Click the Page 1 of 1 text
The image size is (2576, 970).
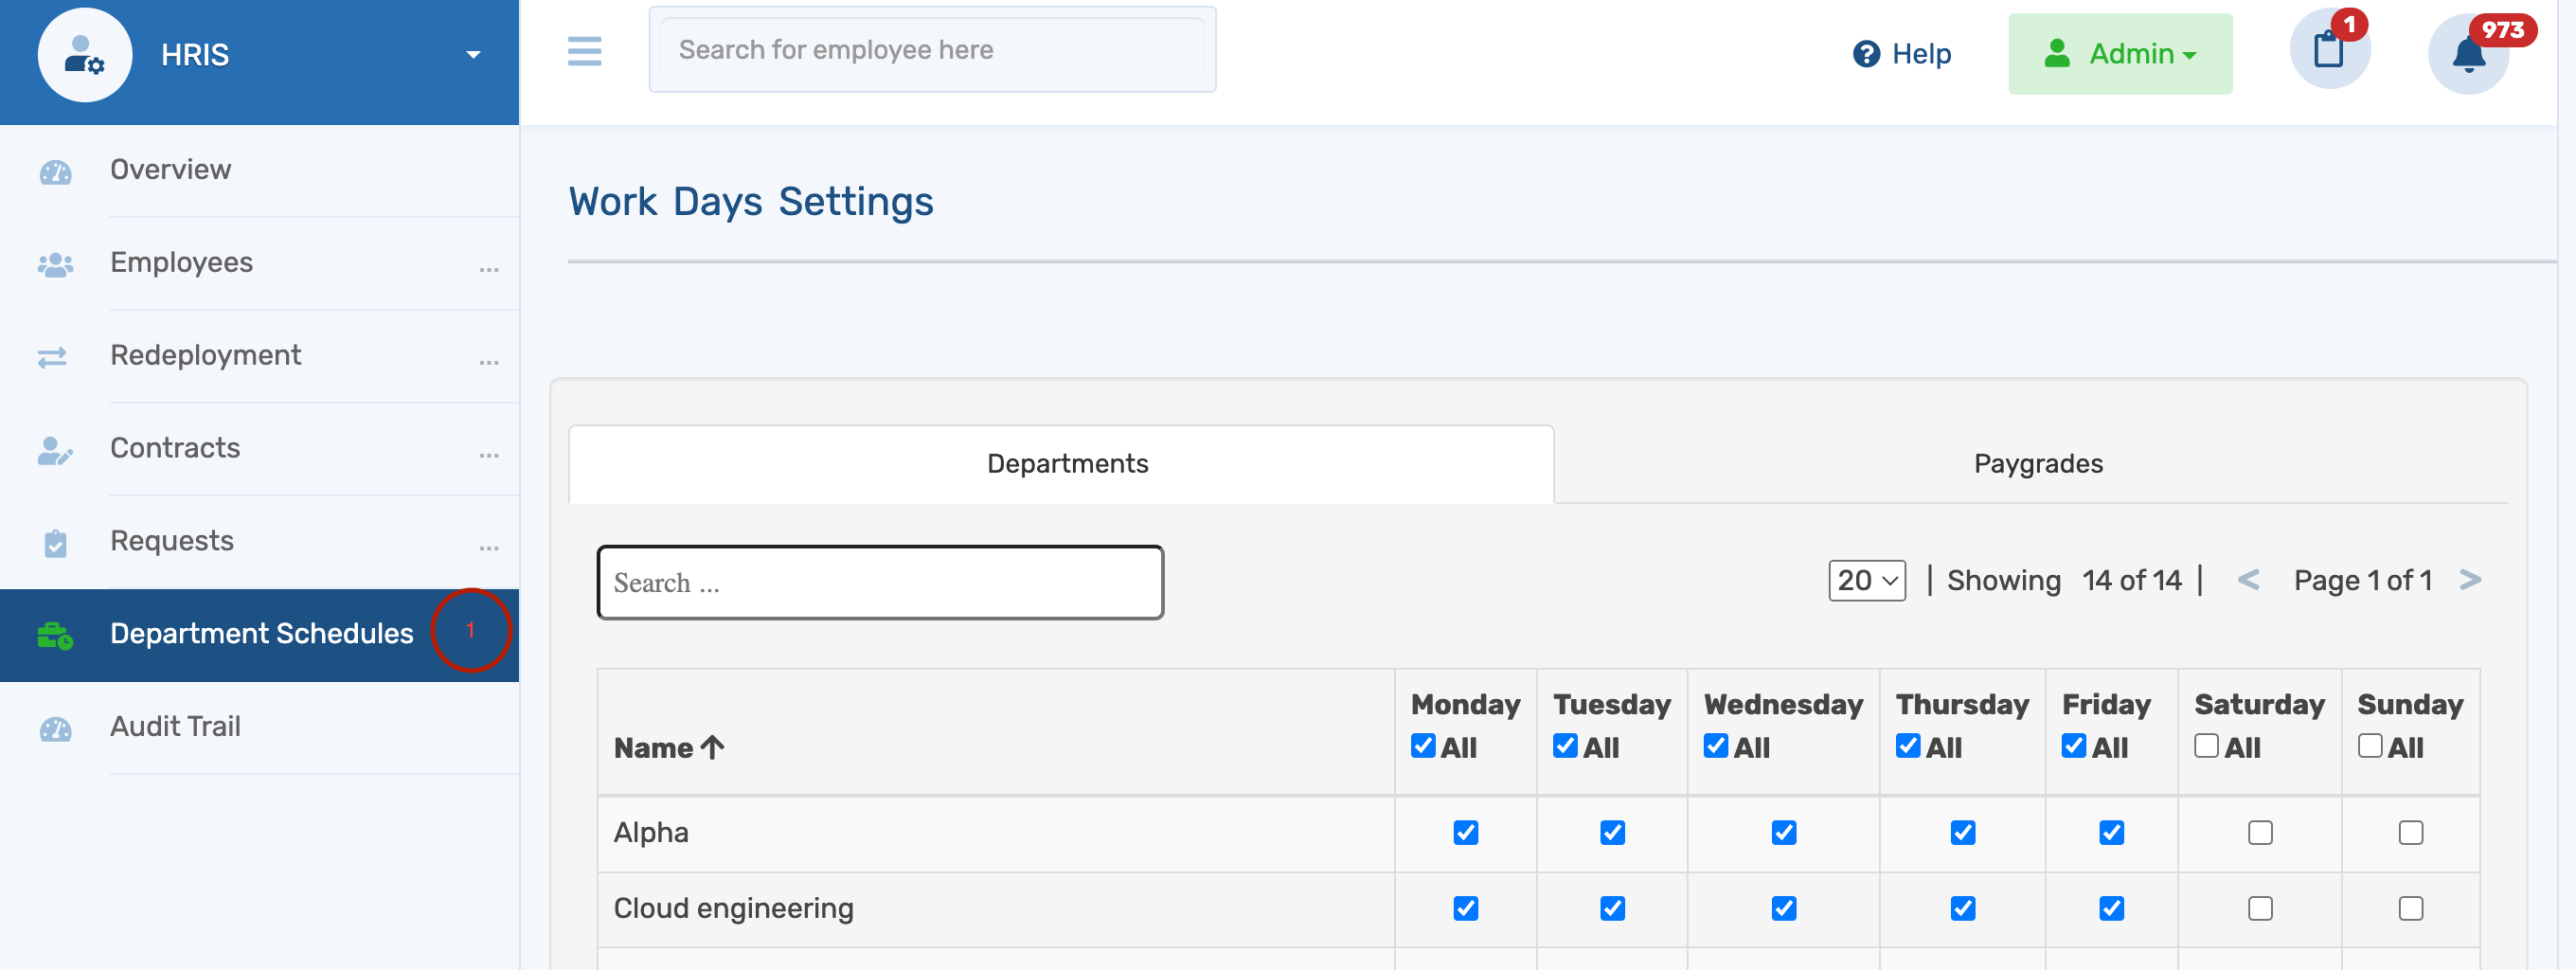click(2362, 580)
